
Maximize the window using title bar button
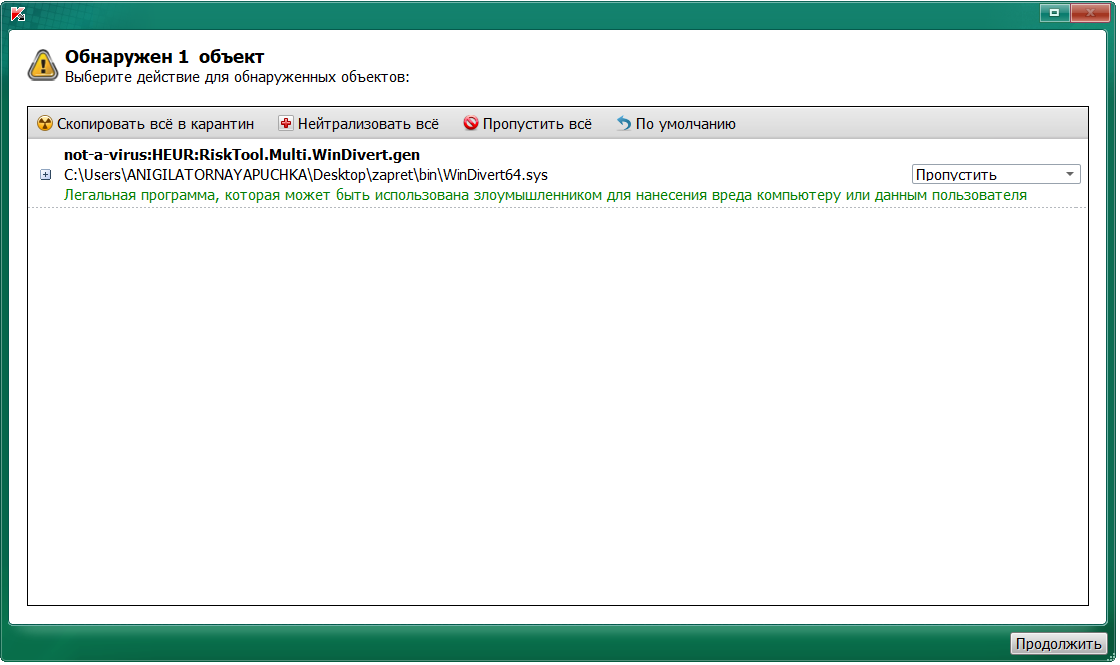pyautogui.click(x=1054, y=12)
